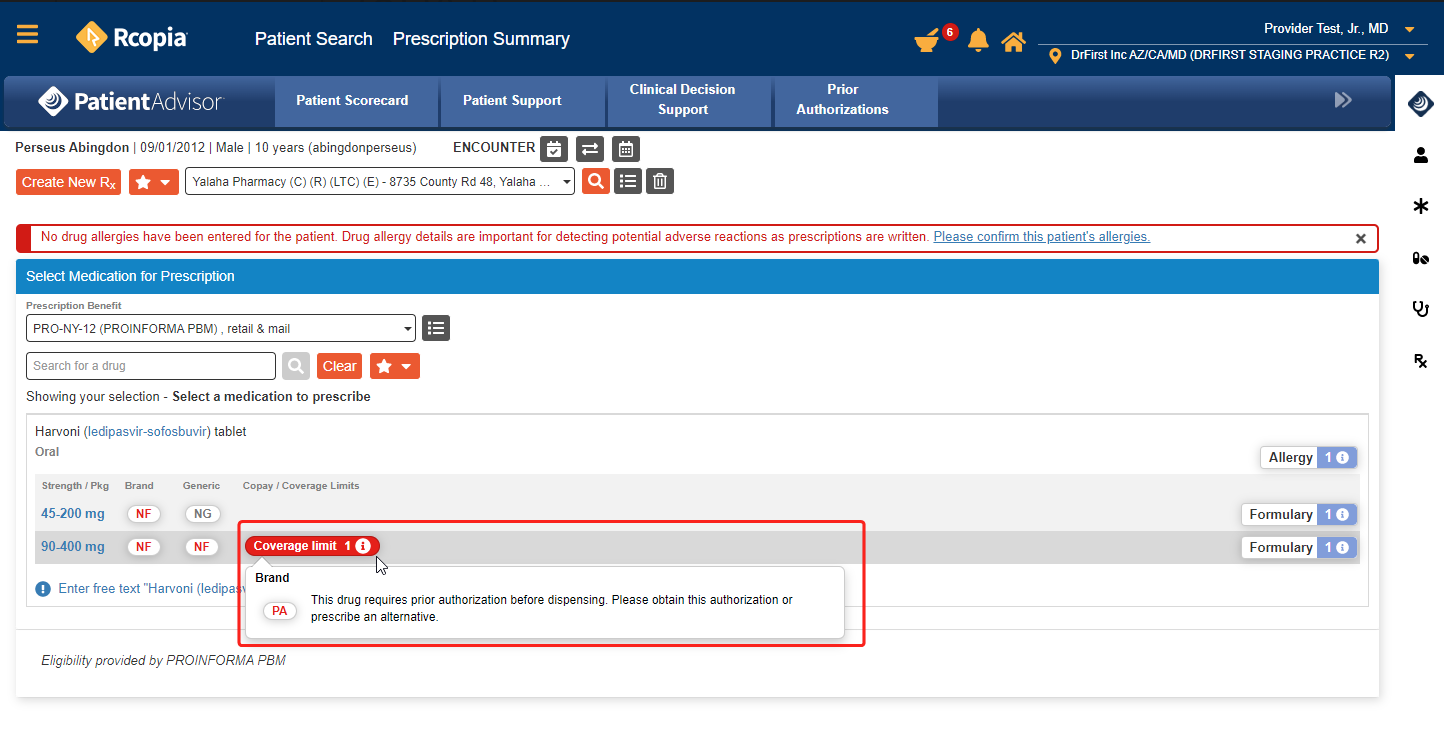Go to Prescription Summary
This screenshot has width=1444, height=741.
point(481,39)
